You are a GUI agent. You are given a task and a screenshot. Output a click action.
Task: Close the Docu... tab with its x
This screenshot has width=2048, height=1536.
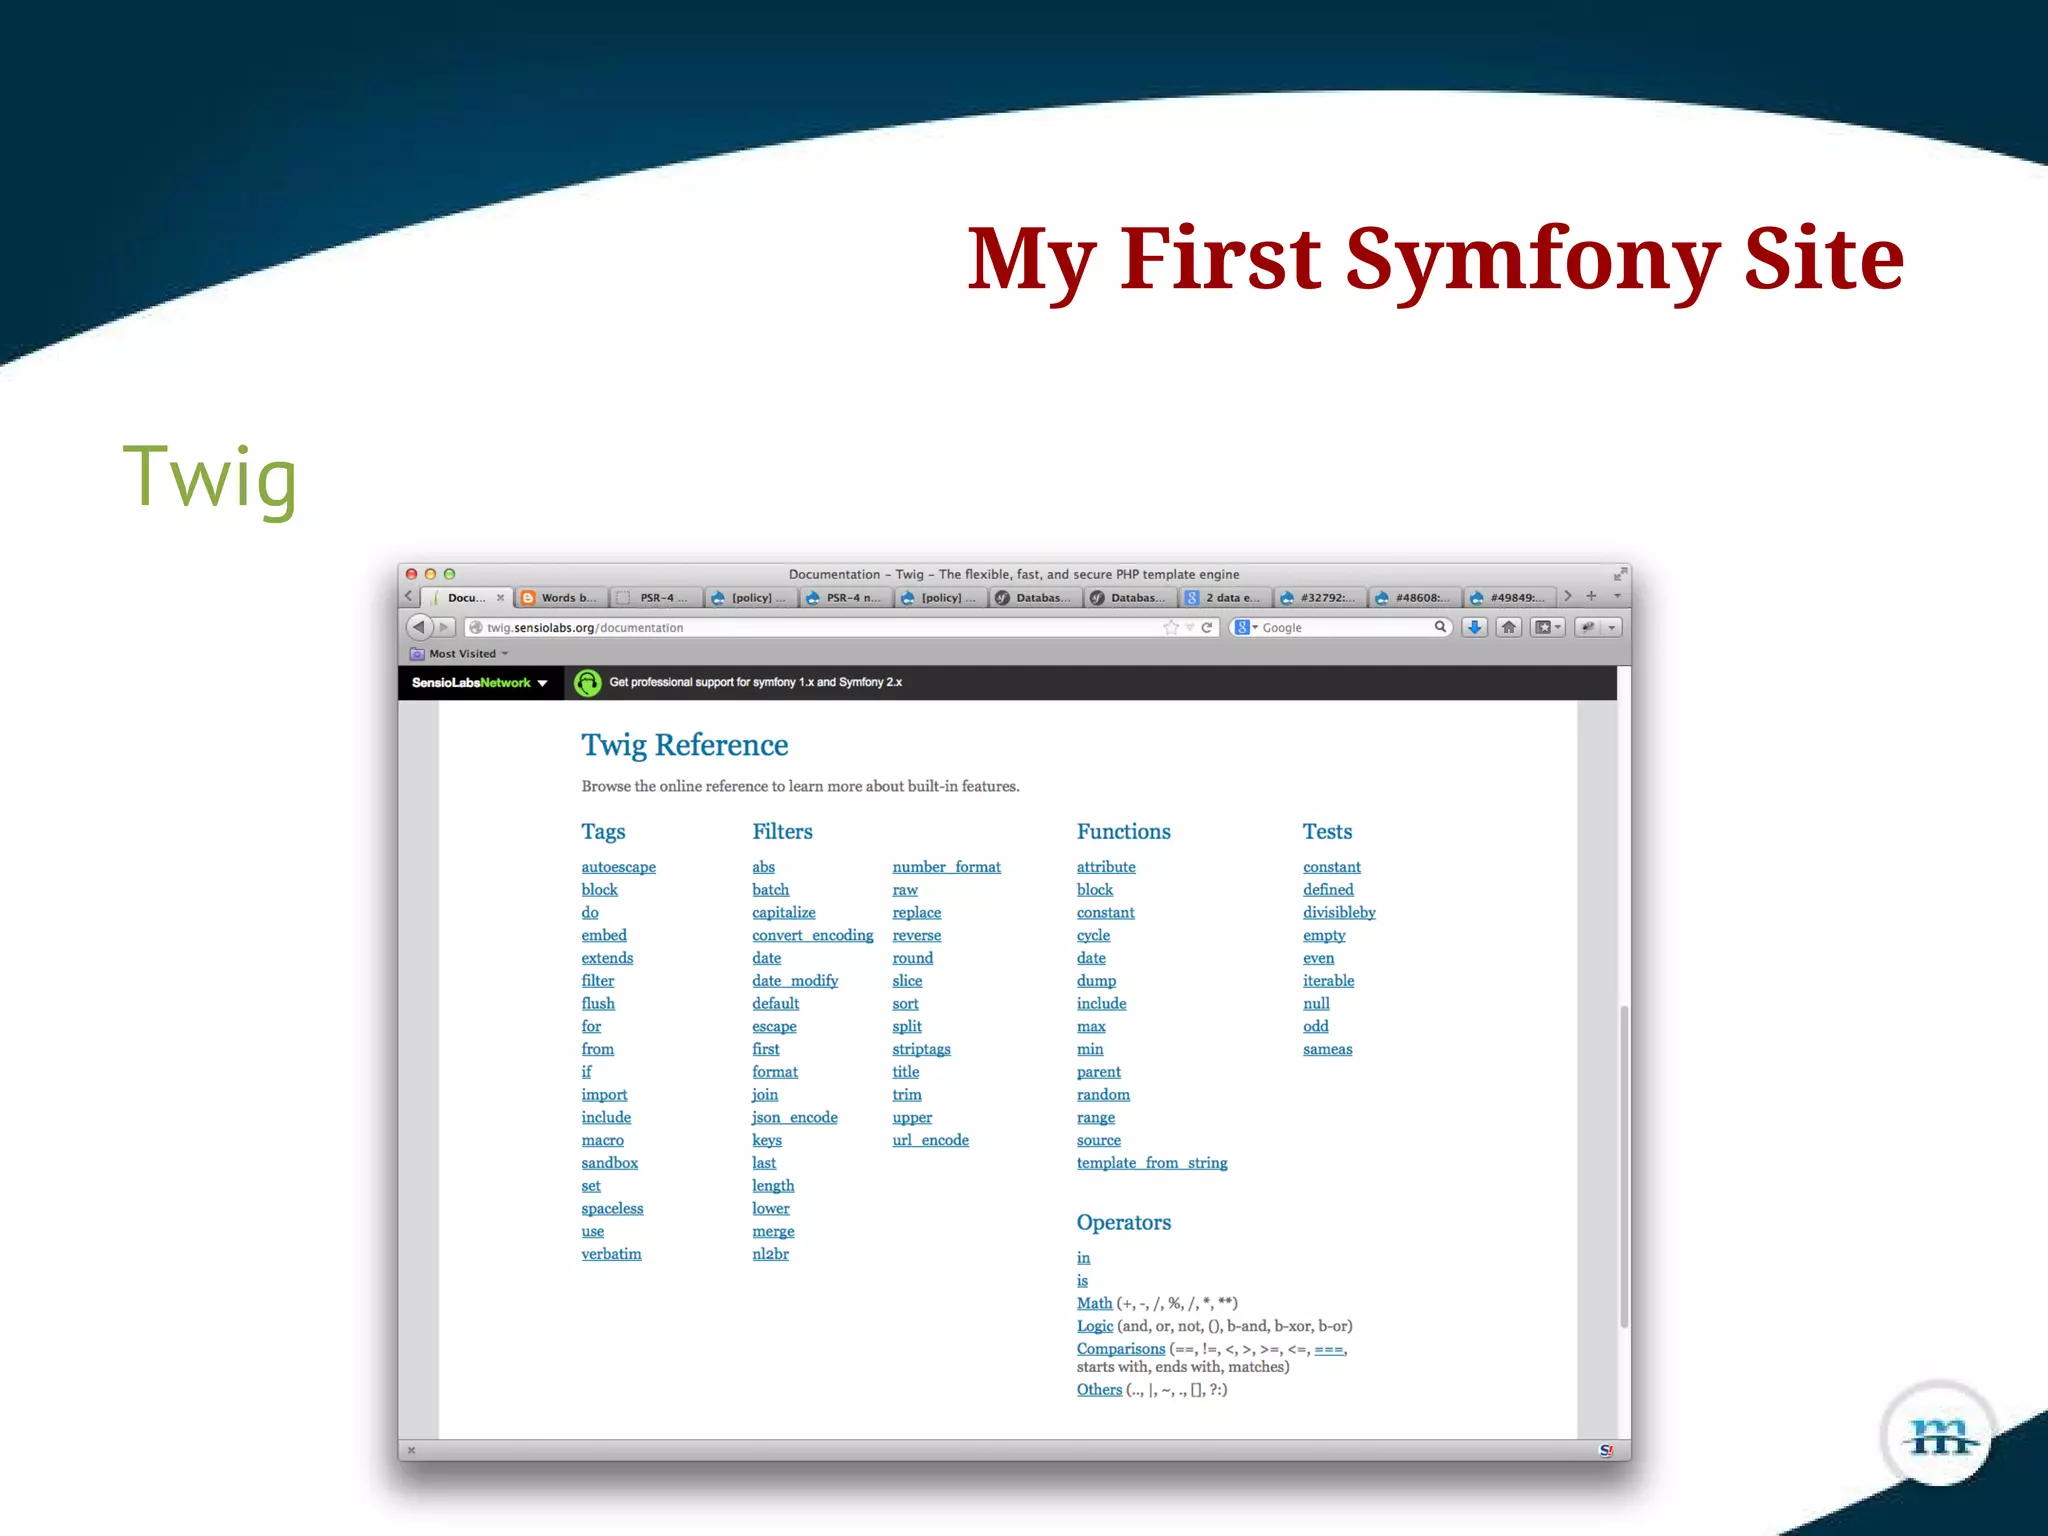coord(501,598)
